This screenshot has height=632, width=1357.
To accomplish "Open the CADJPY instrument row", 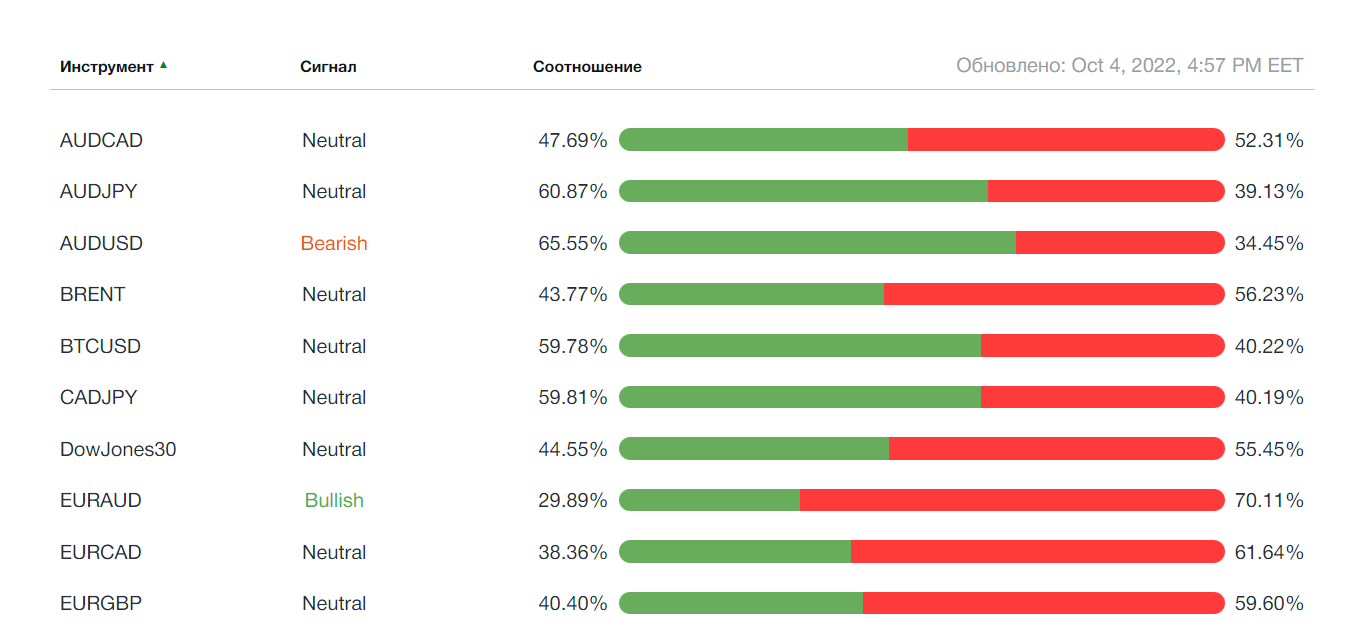I will tap(98, 398).
